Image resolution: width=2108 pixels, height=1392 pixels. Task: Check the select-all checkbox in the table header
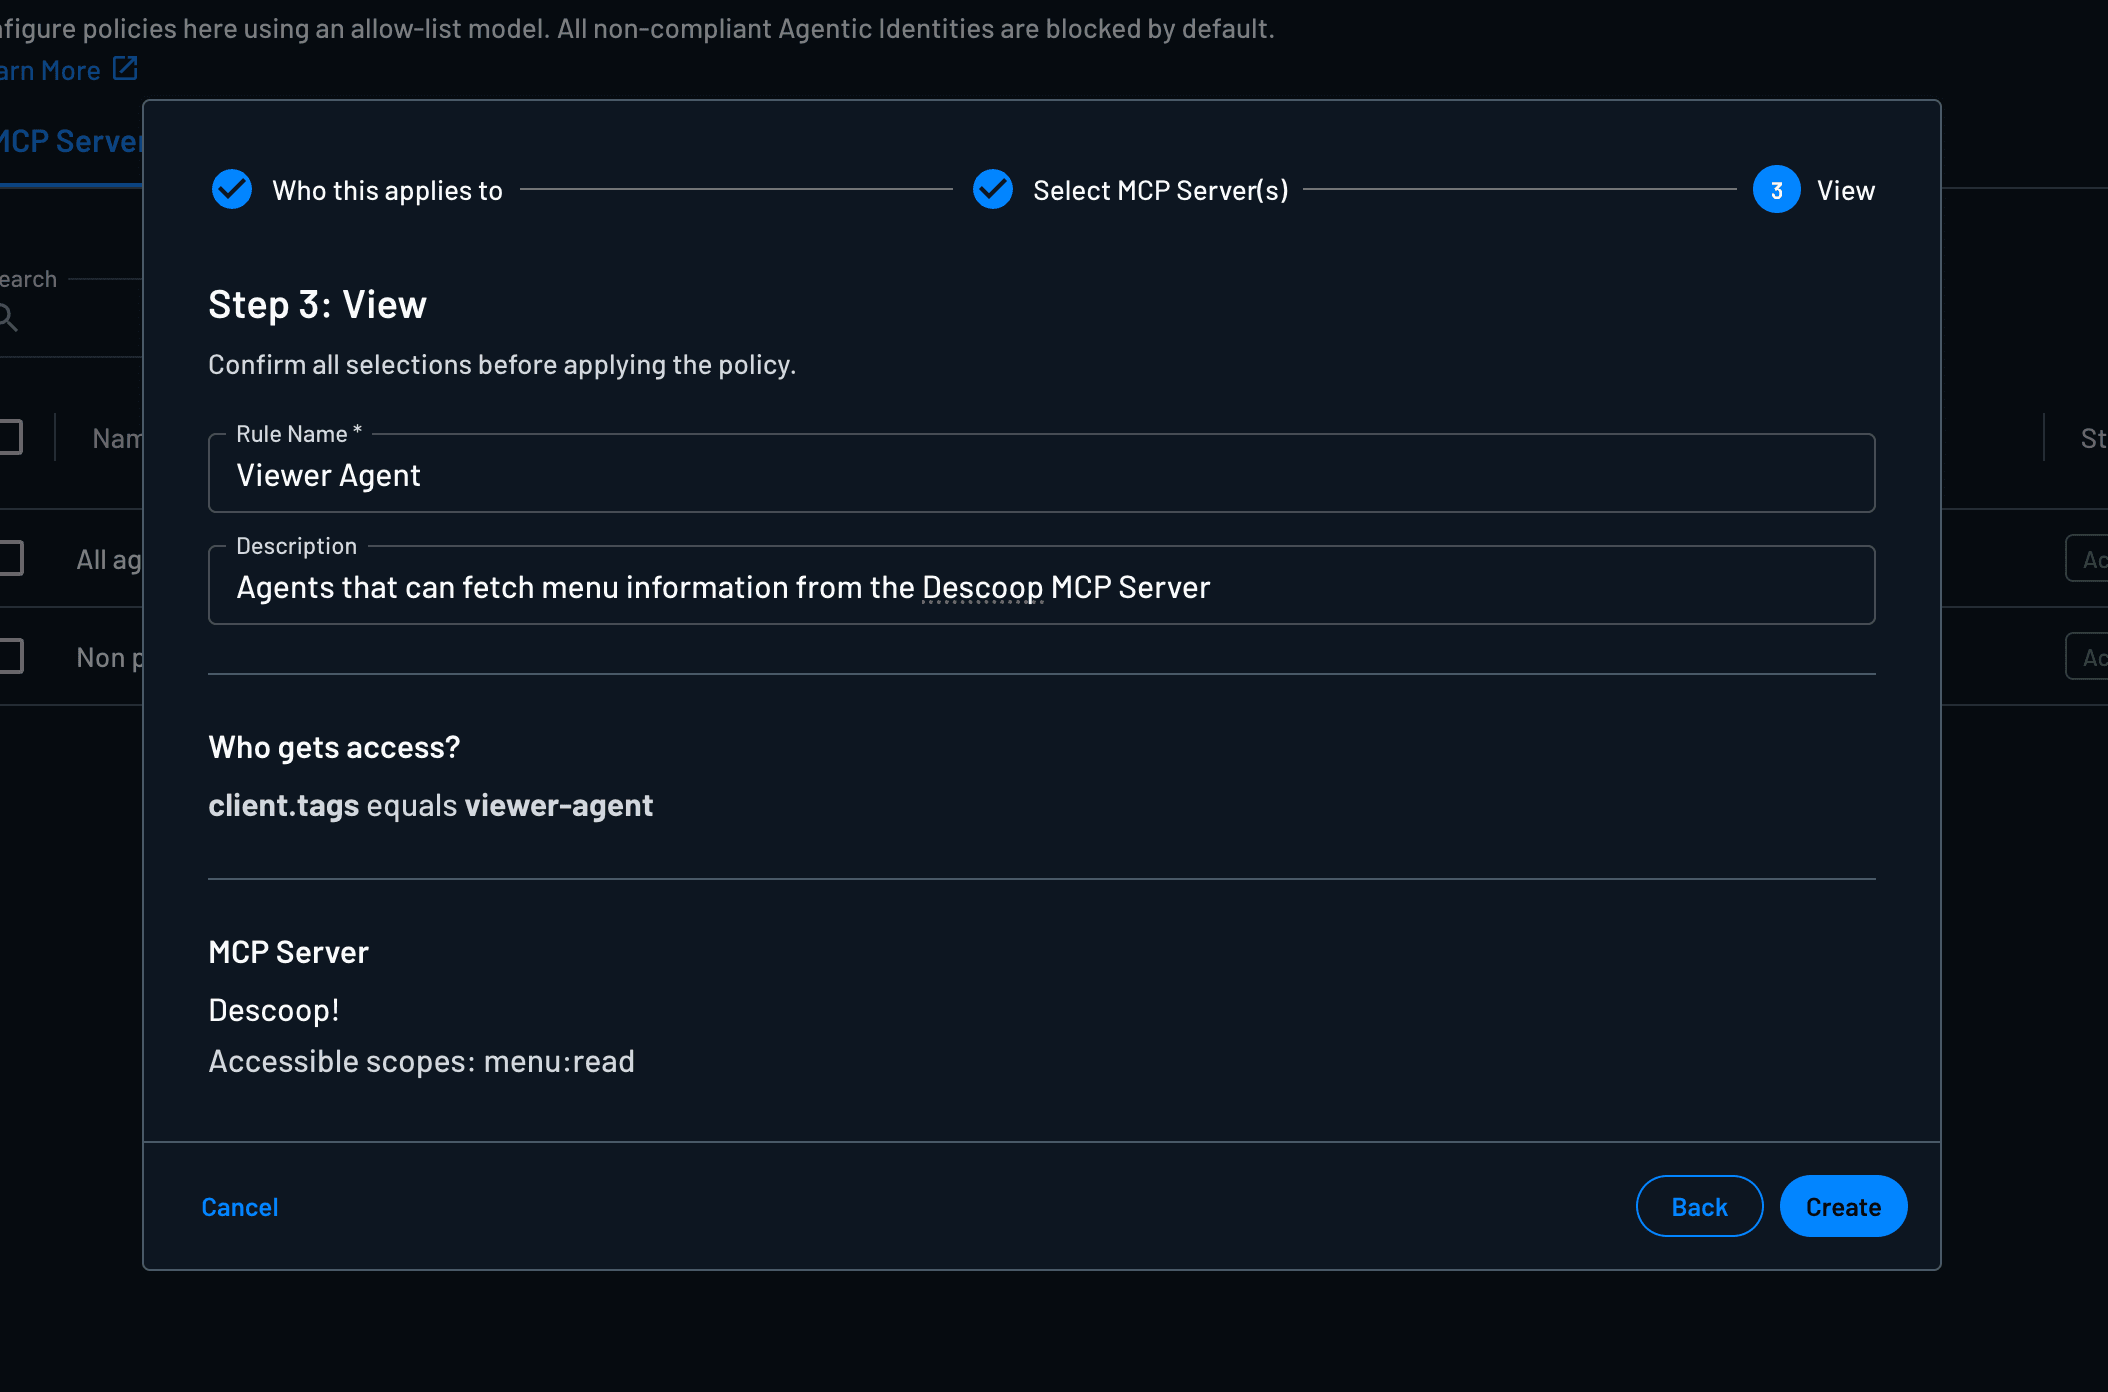pyautogui.click(x=8, y=436)
